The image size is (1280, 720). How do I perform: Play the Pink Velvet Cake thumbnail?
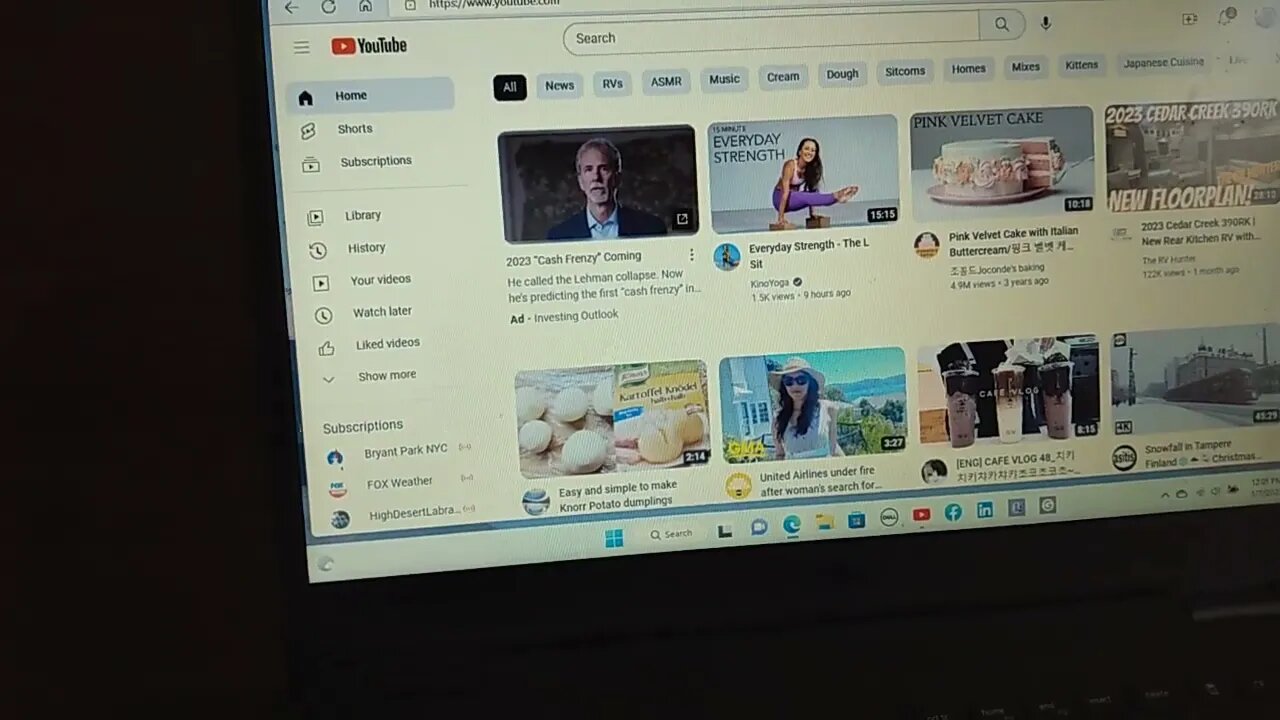tap(1003, 163)
